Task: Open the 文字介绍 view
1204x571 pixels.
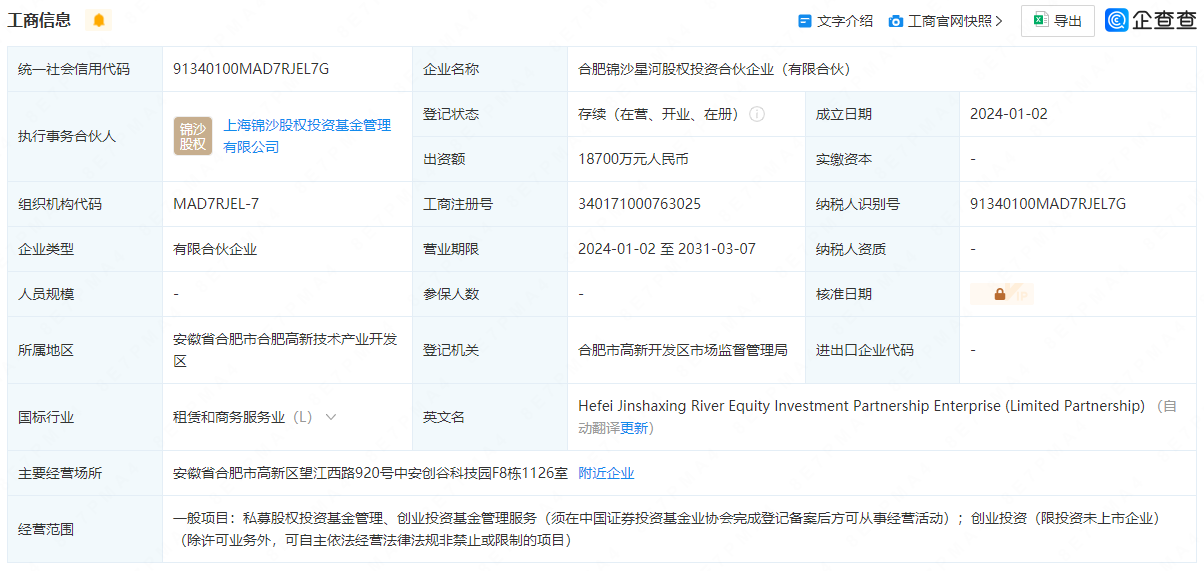Action: [835, 21]
